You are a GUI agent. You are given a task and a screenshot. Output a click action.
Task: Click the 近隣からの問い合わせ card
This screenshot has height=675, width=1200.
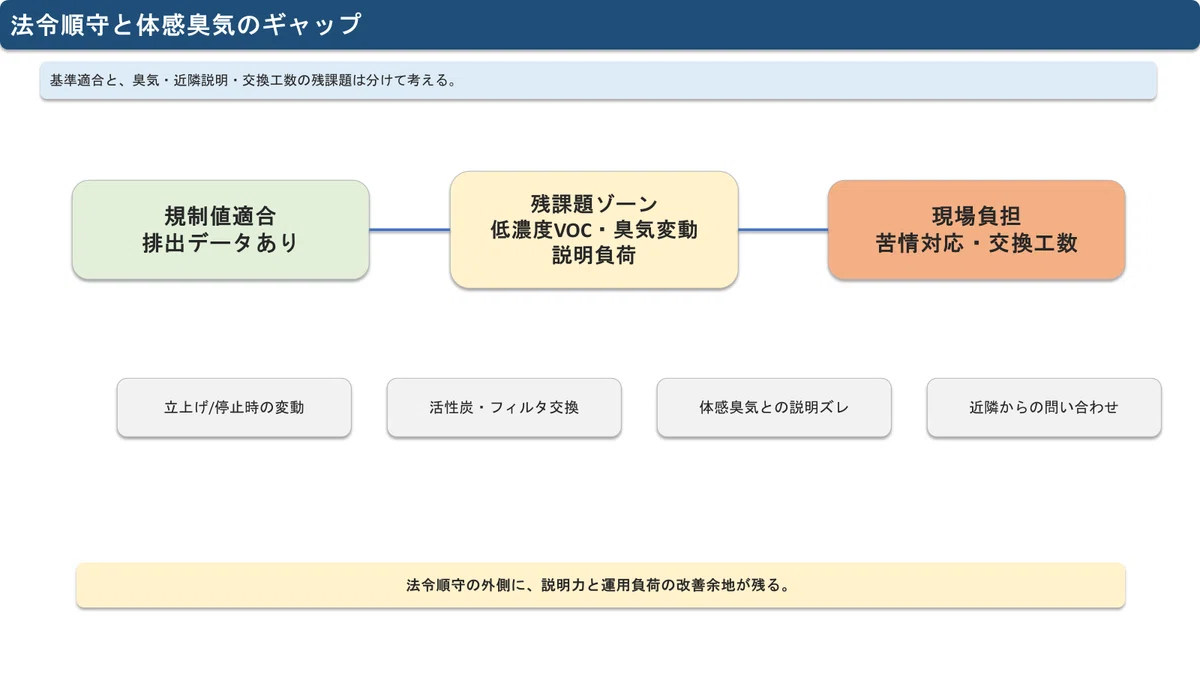click(1044, 407)
